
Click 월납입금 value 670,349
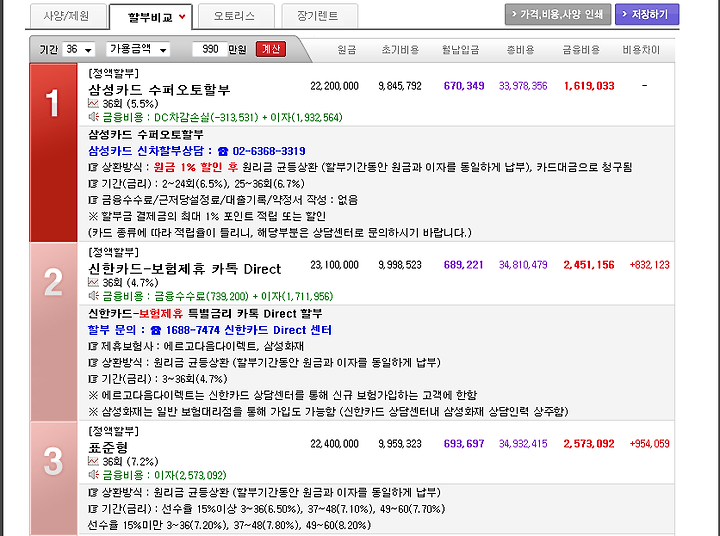pyautogui.click(x=464, y=86)
